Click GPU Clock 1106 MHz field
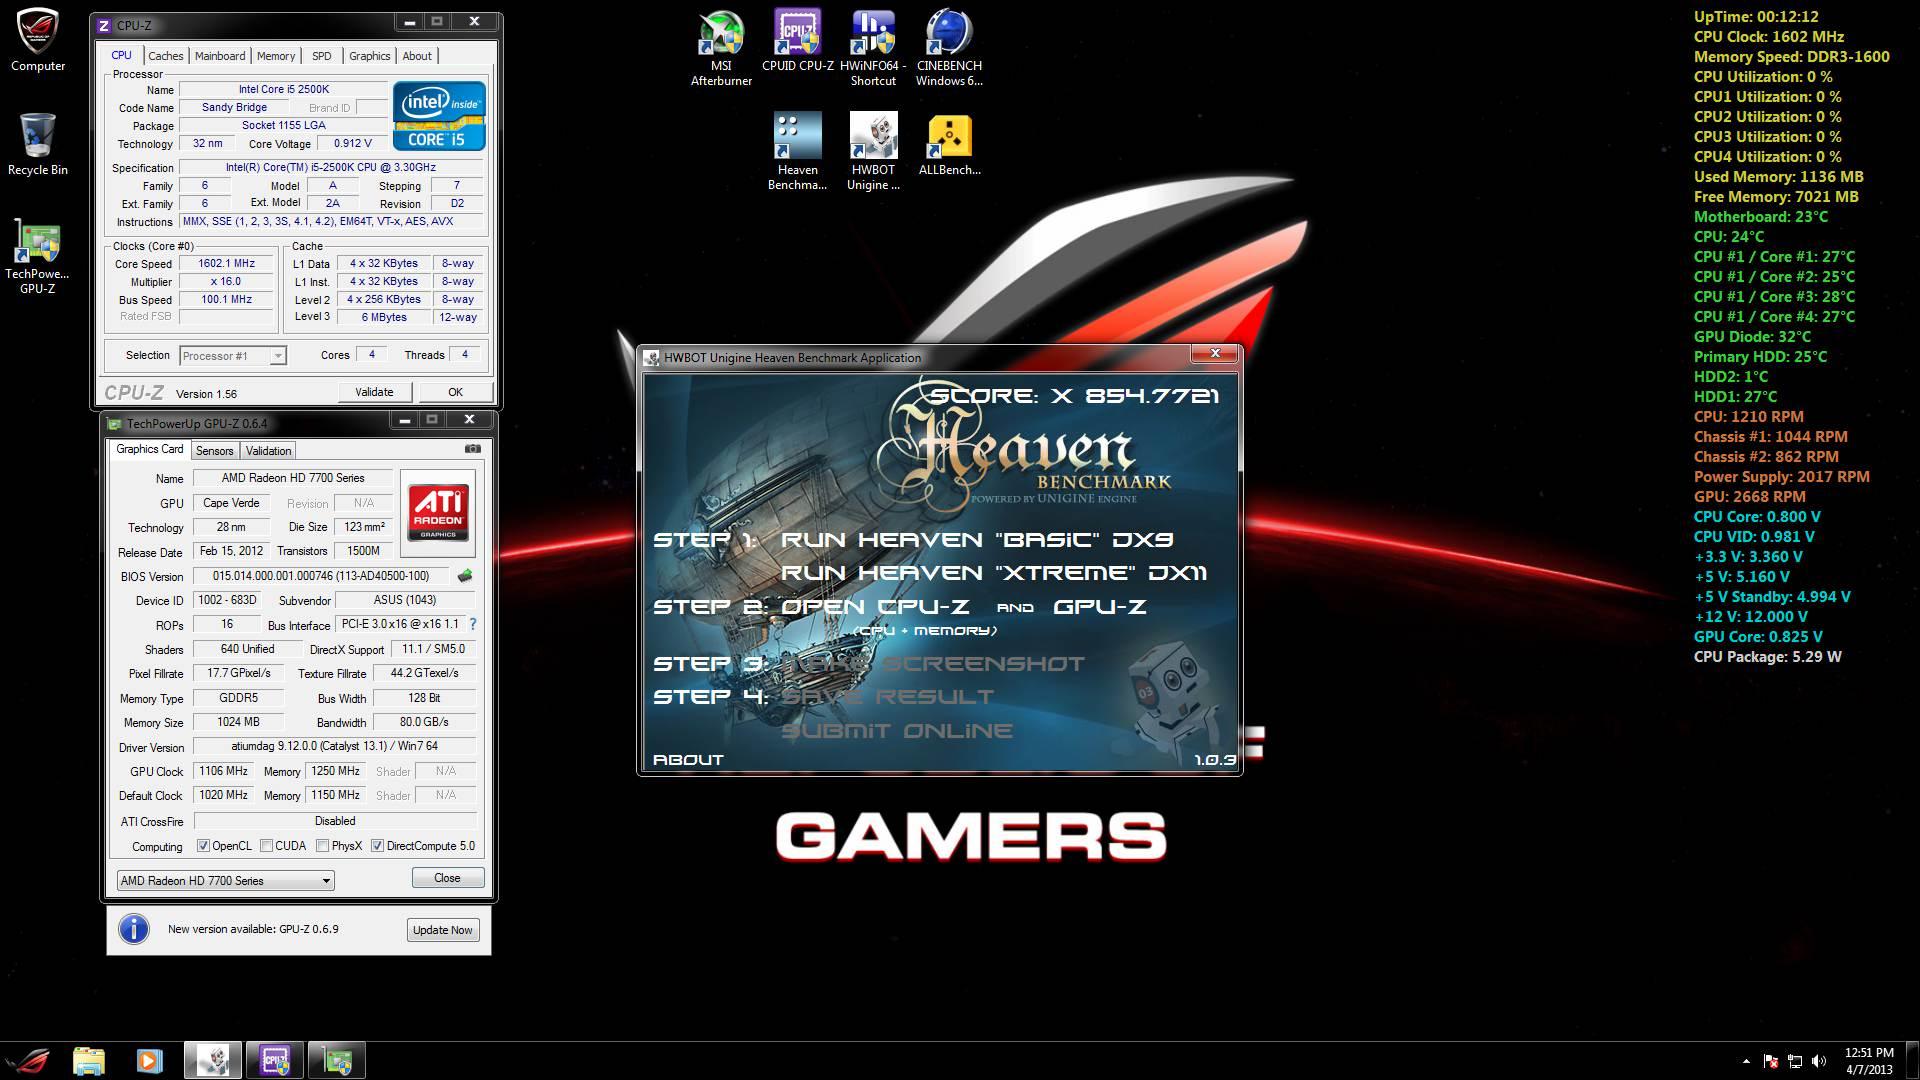 coord(223,771)
